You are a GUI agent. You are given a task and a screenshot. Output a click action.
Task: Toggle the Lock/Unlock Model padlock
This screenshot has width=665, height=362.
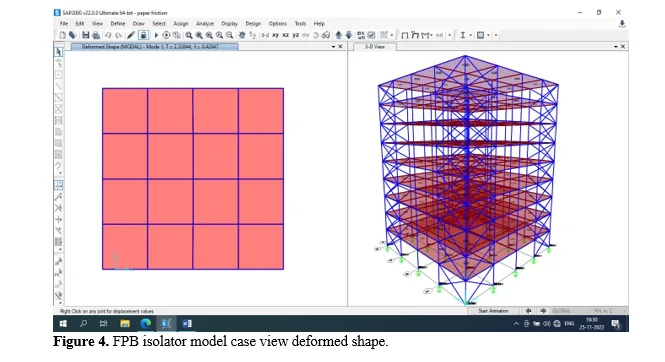(x=143, y=35)
